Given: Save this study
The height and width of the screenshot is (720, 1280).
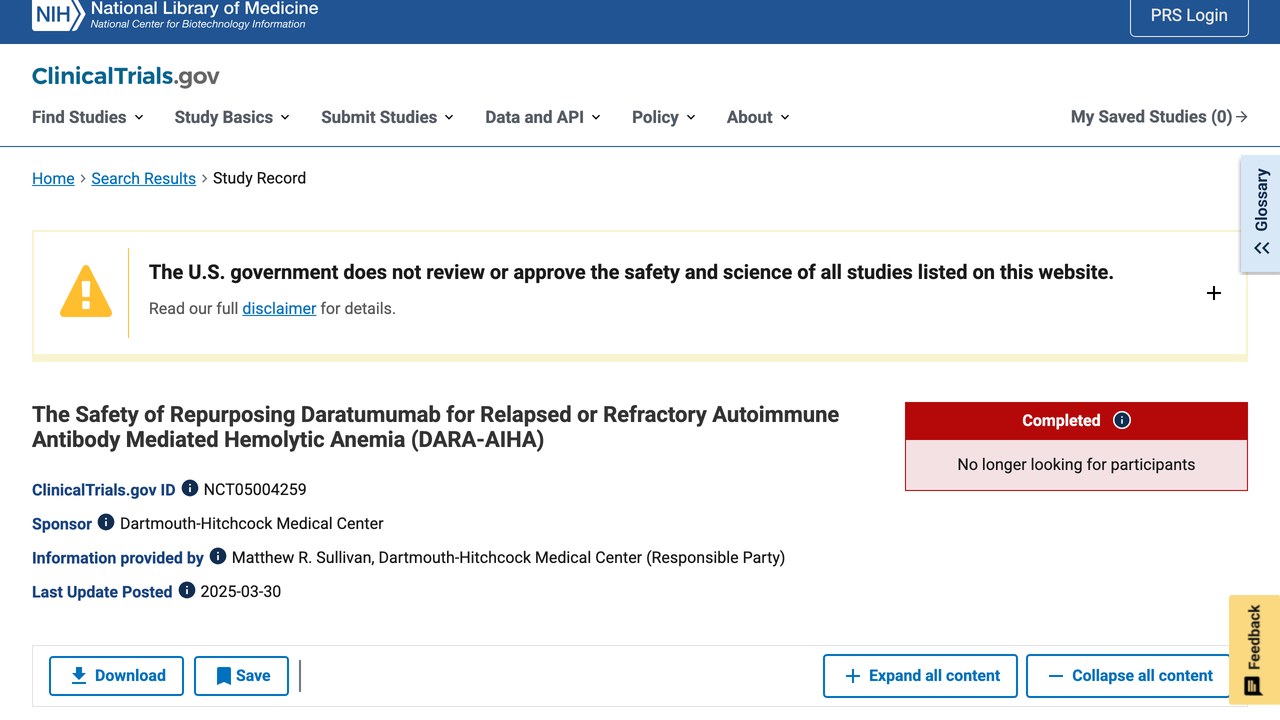Looking at the screenshot, I should [241, 676].
